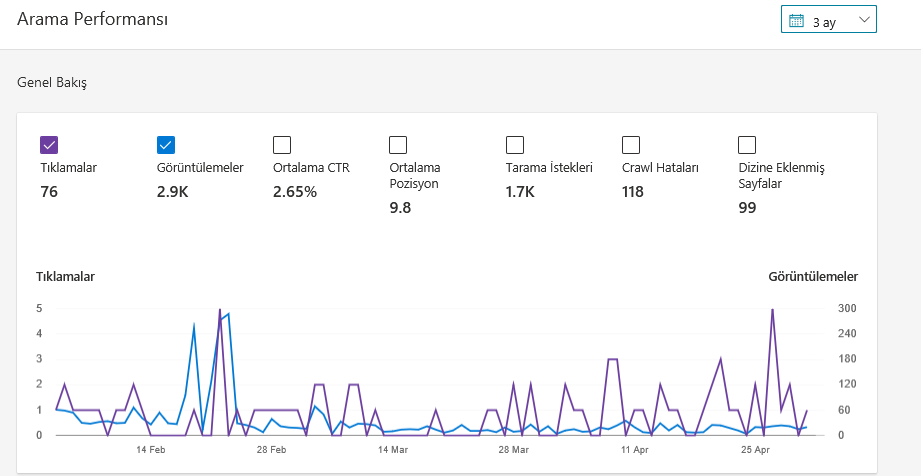Screen dimensions: 921x476
Task: Click the Tıklamalar left axis title
Action: 65,276
